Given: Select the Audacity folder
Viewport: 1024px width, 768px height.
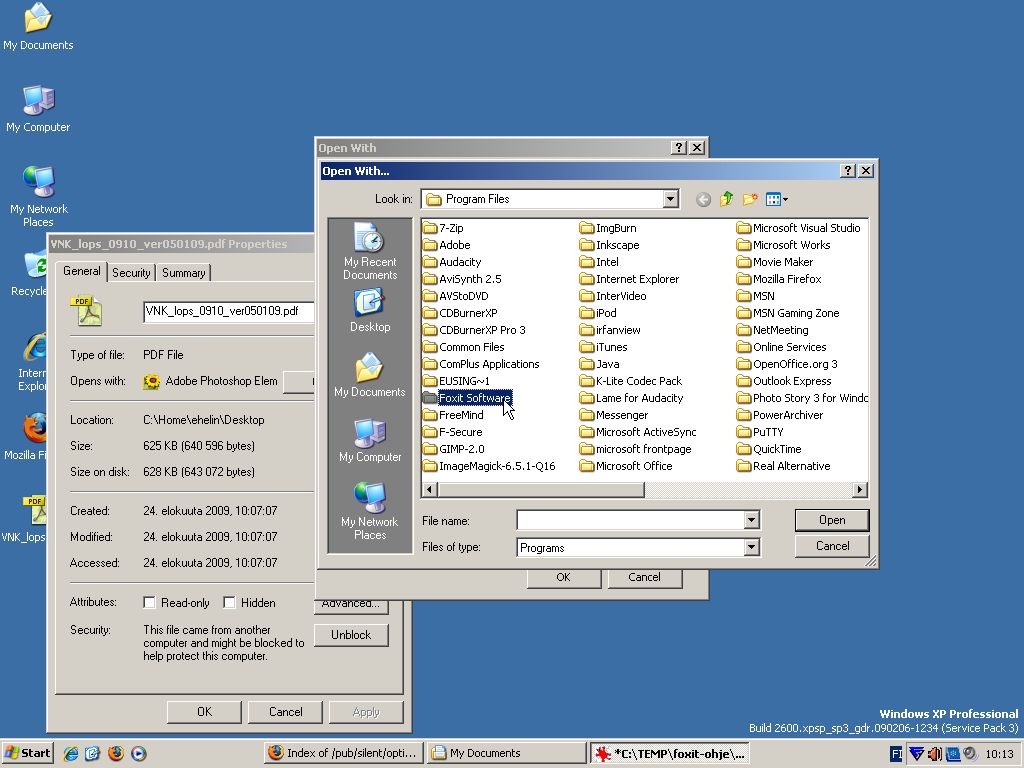Looking at the screenshot, I should point(451,262).
